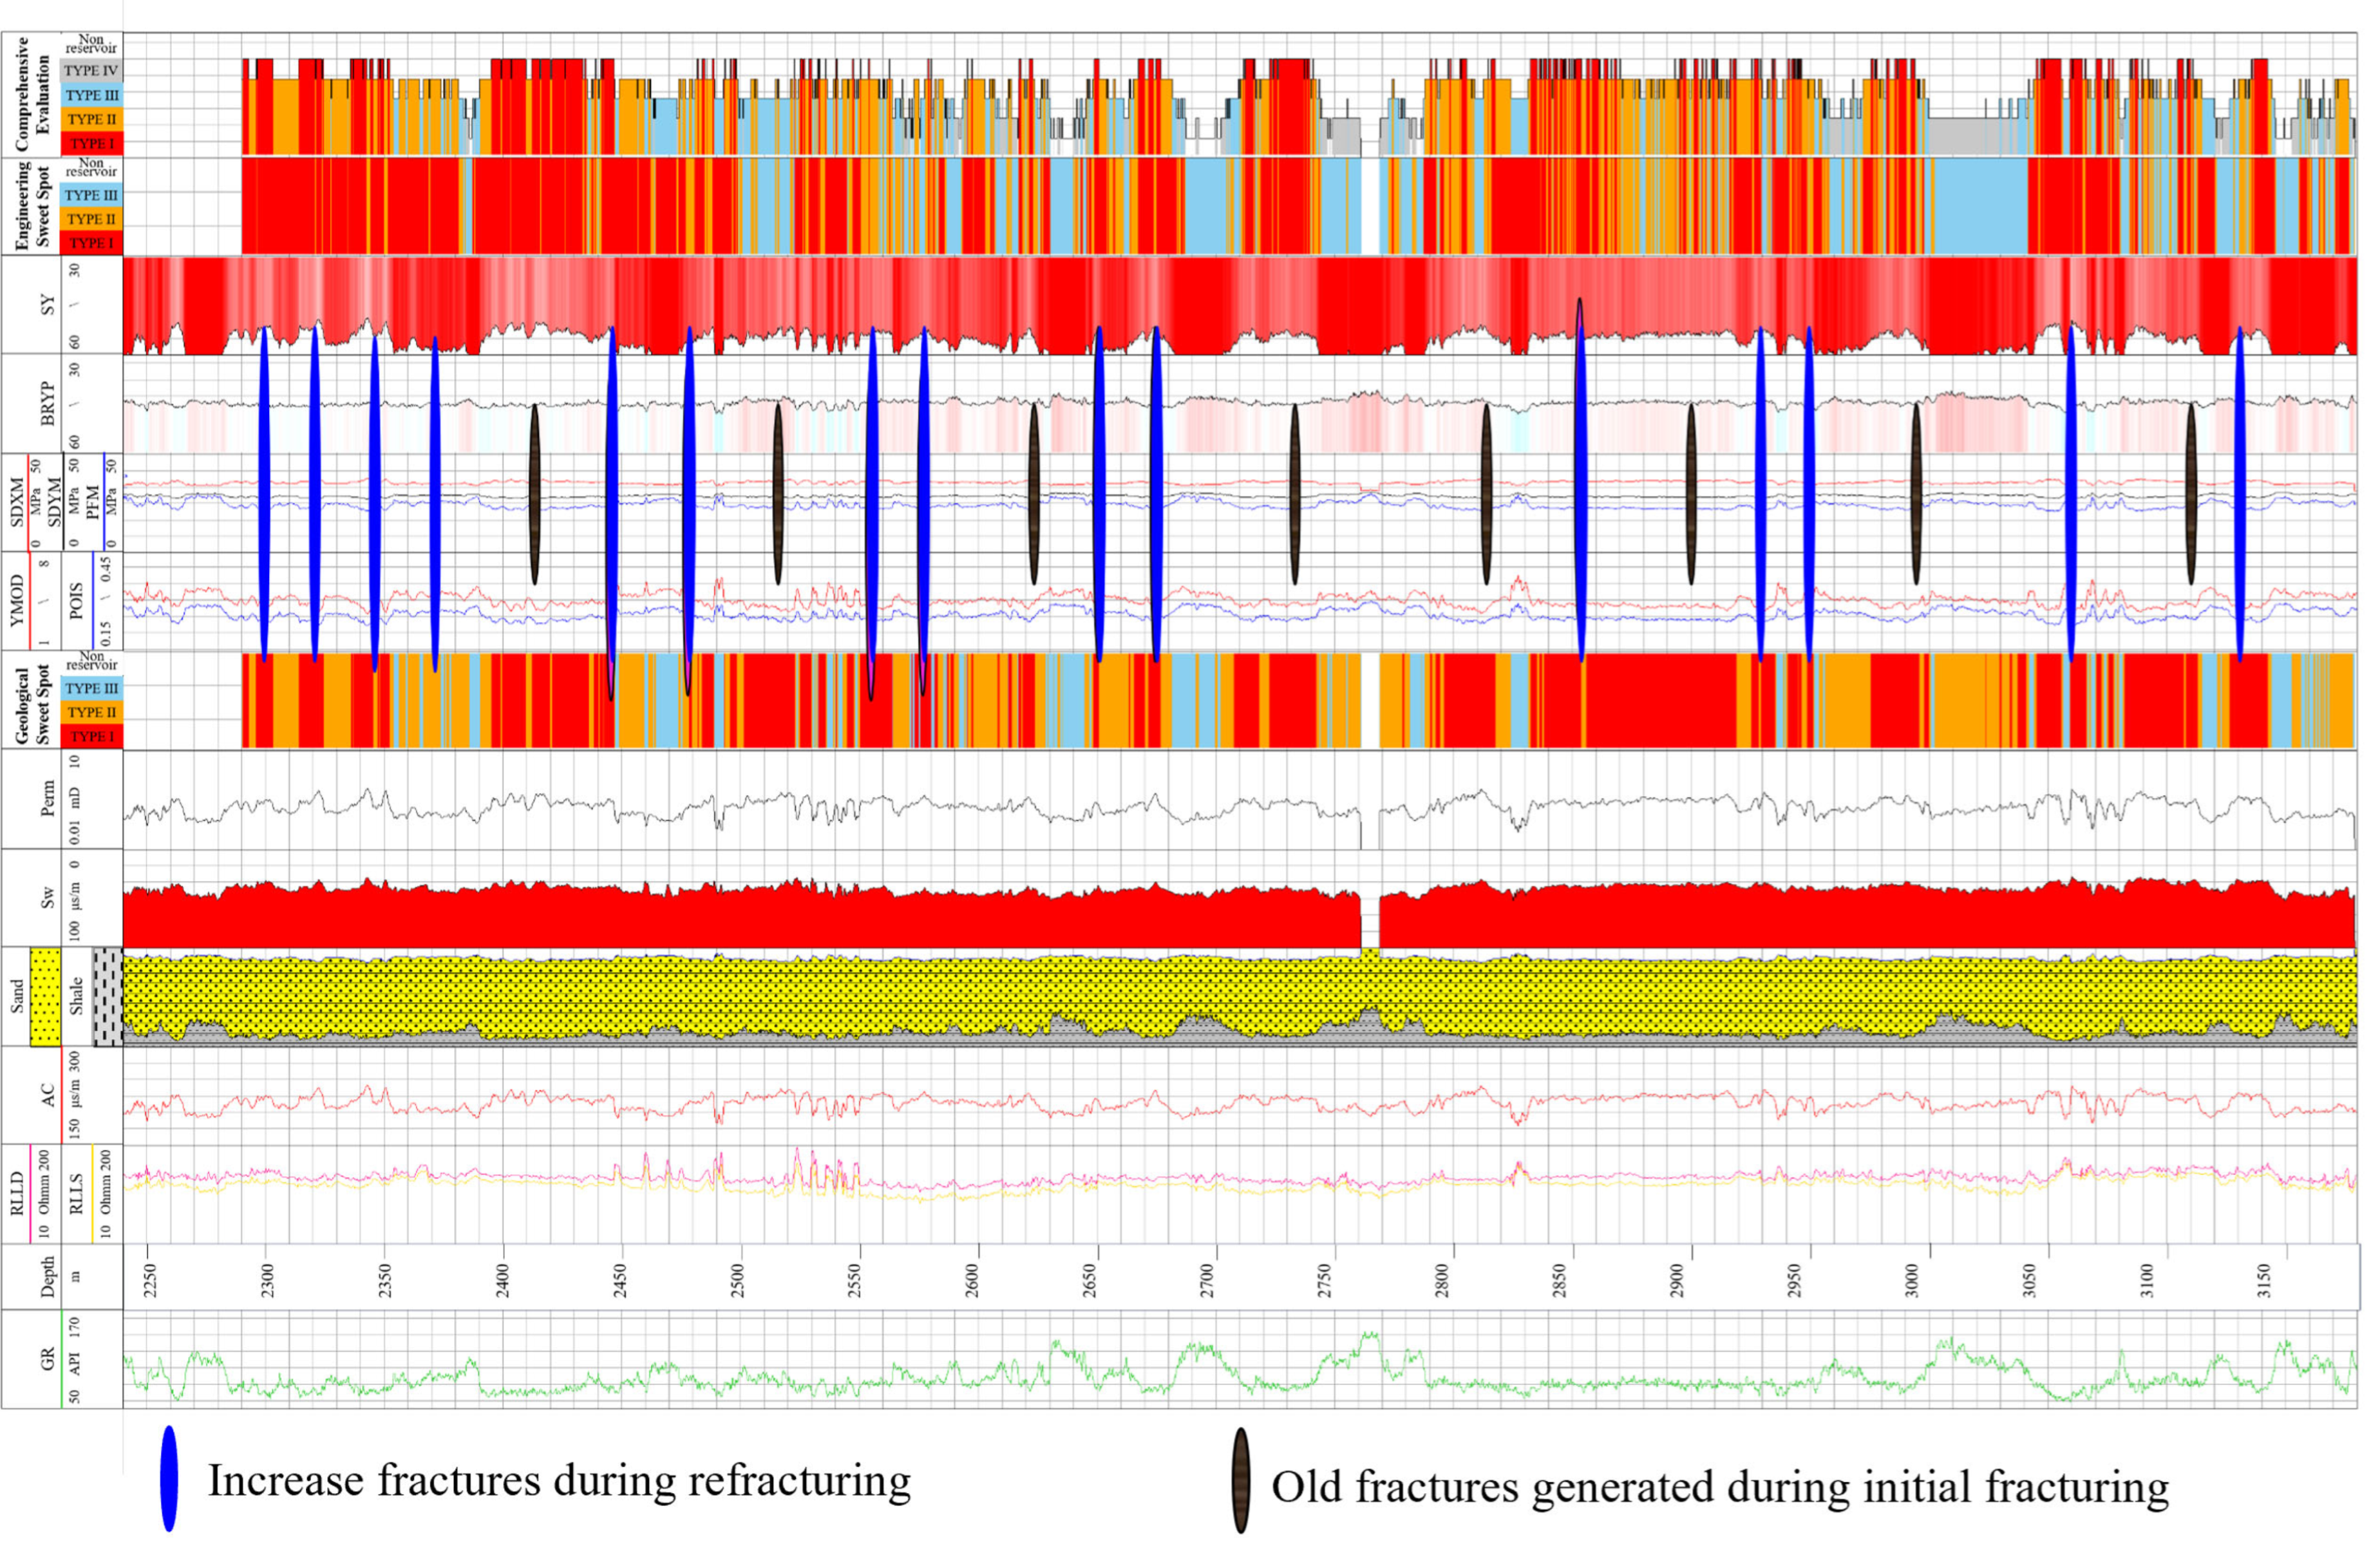Click the yellow dotted Sand pattern legend box
Screen dimensions: 2380x1555
45,996
